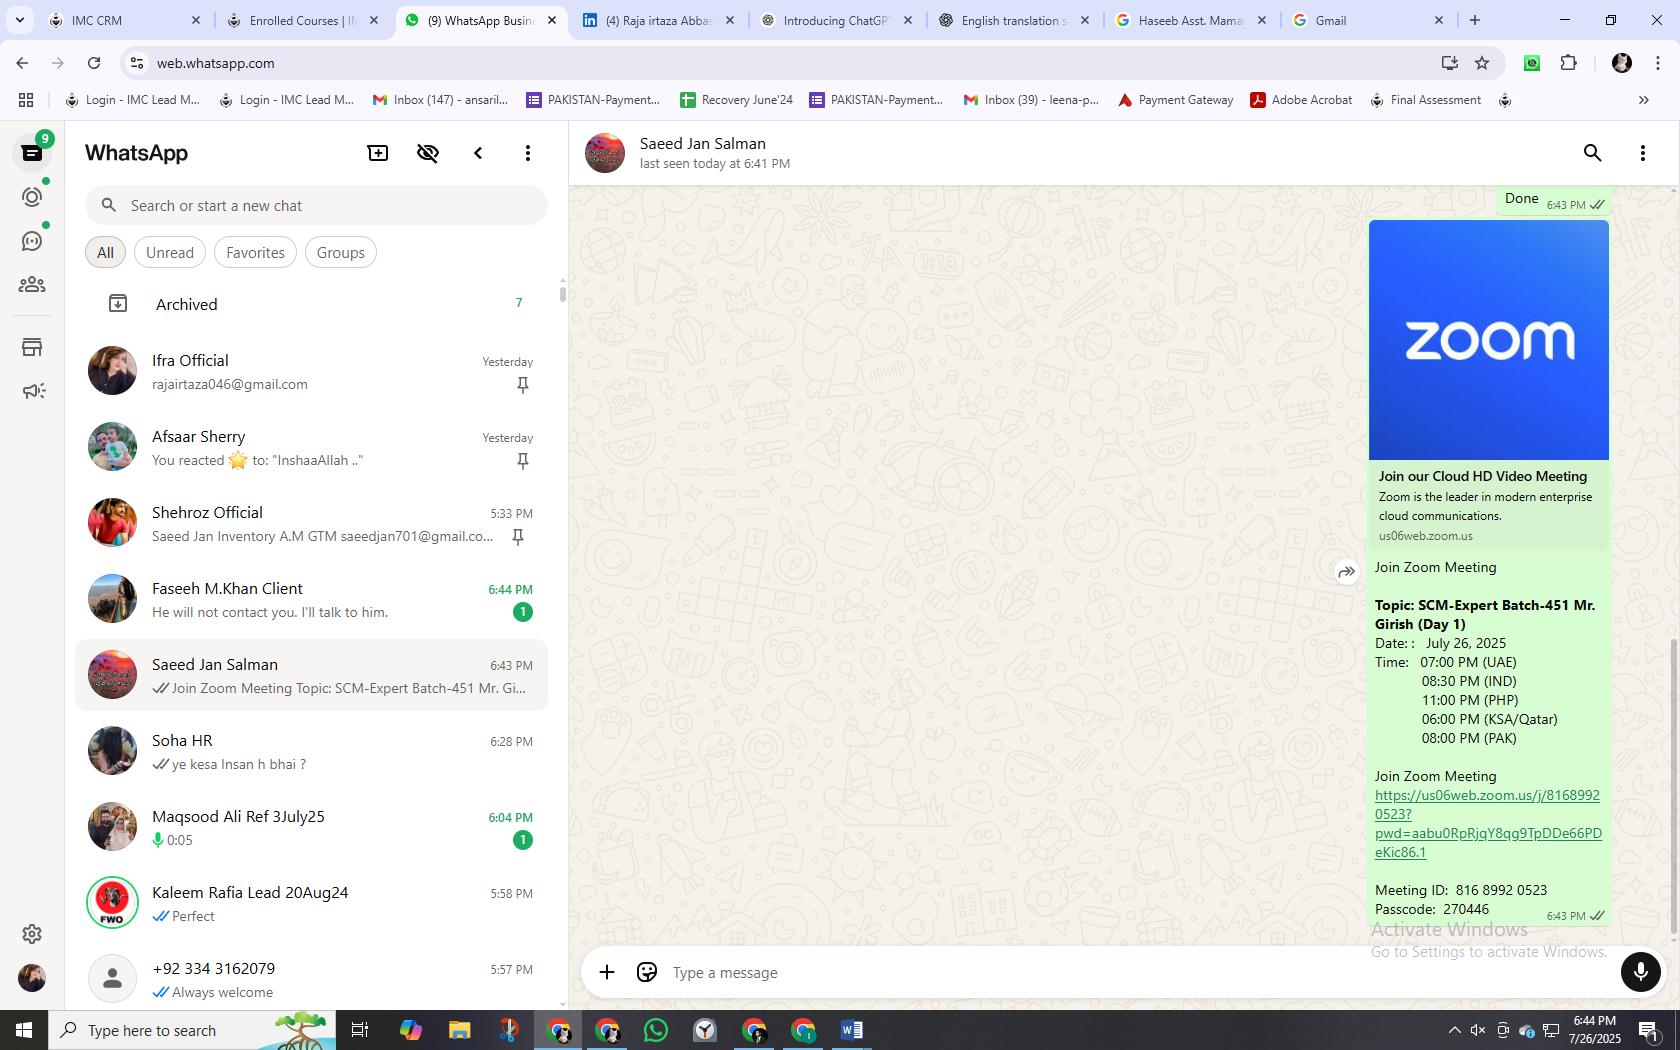This screenshot has width=1680, height=1050.
Task: Open the Chrome three-dot menu
Action: (x=1657, y=63)
